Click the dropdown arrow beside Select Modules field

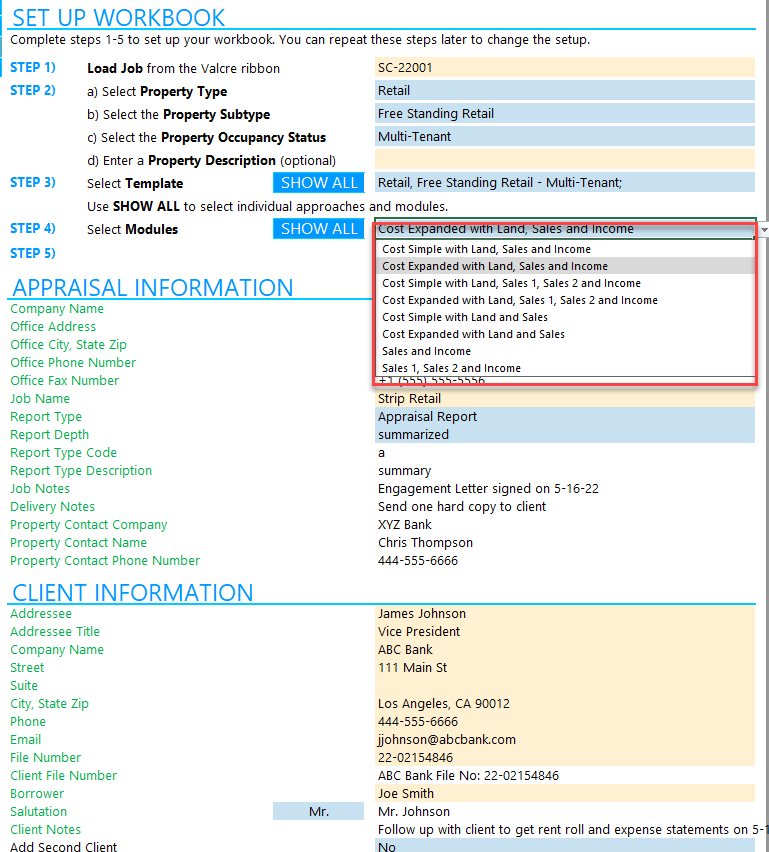(764, 230)
